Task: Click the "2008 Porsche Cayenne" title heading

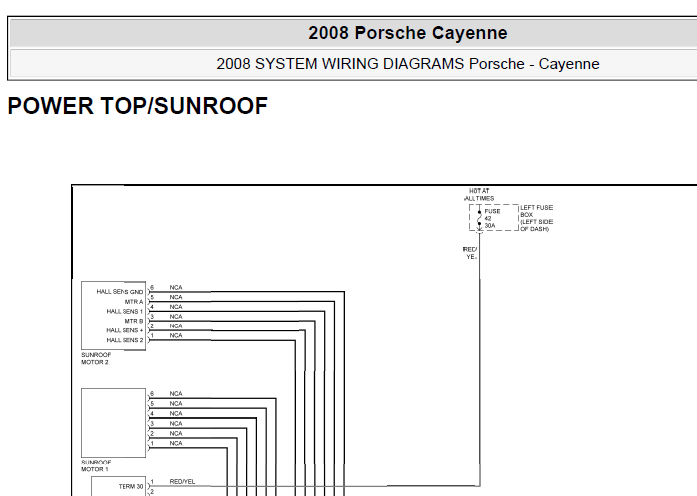Action: tap(408, 33)
